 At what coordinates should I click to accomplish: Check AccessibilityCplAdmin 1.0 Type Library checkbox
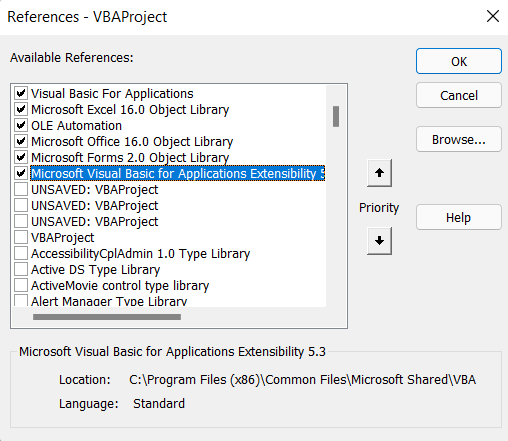tap(21, 253)
